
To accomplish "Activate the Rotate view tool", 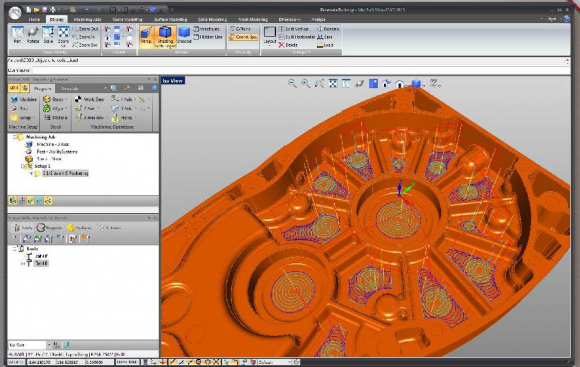I will (33, 35).
